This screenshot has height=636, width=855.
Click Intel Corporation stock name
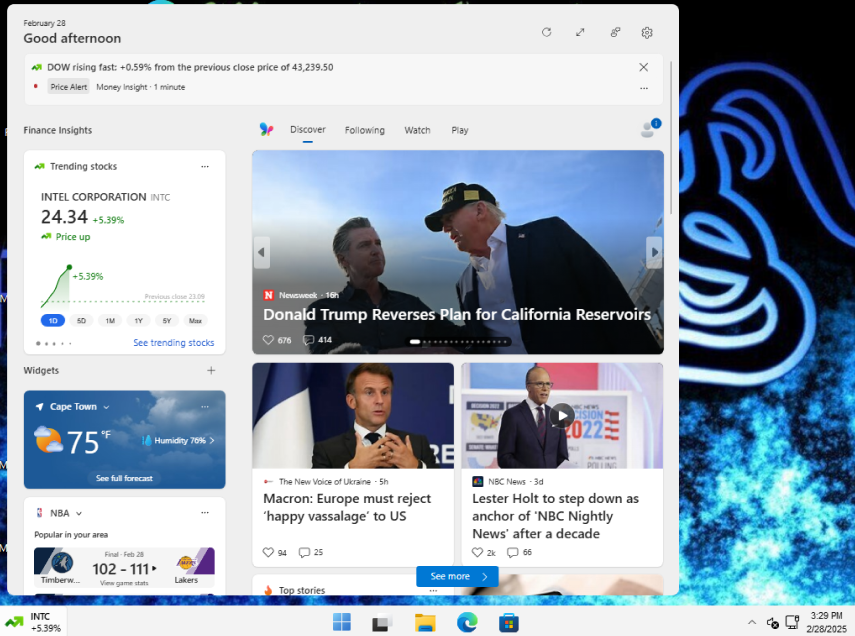point(93,197)
